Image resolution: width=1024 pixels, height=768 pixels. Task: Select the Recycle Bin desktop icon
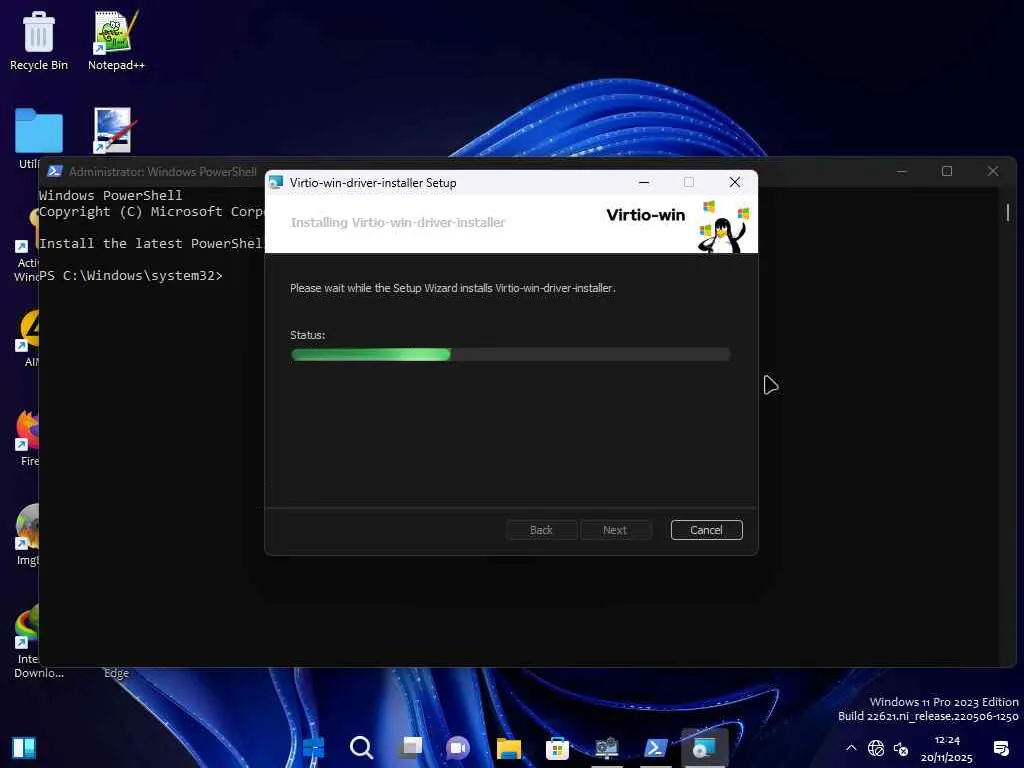point(39,40)
